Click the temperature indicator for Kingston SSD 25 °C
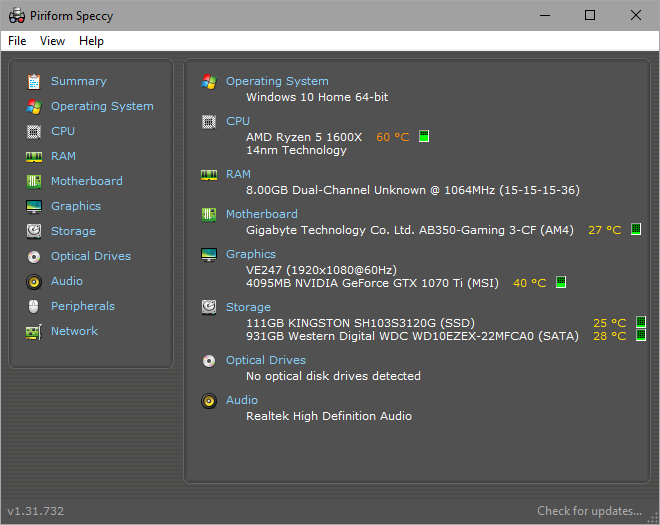Screen dimensions: 660x525 pos(641,322)
